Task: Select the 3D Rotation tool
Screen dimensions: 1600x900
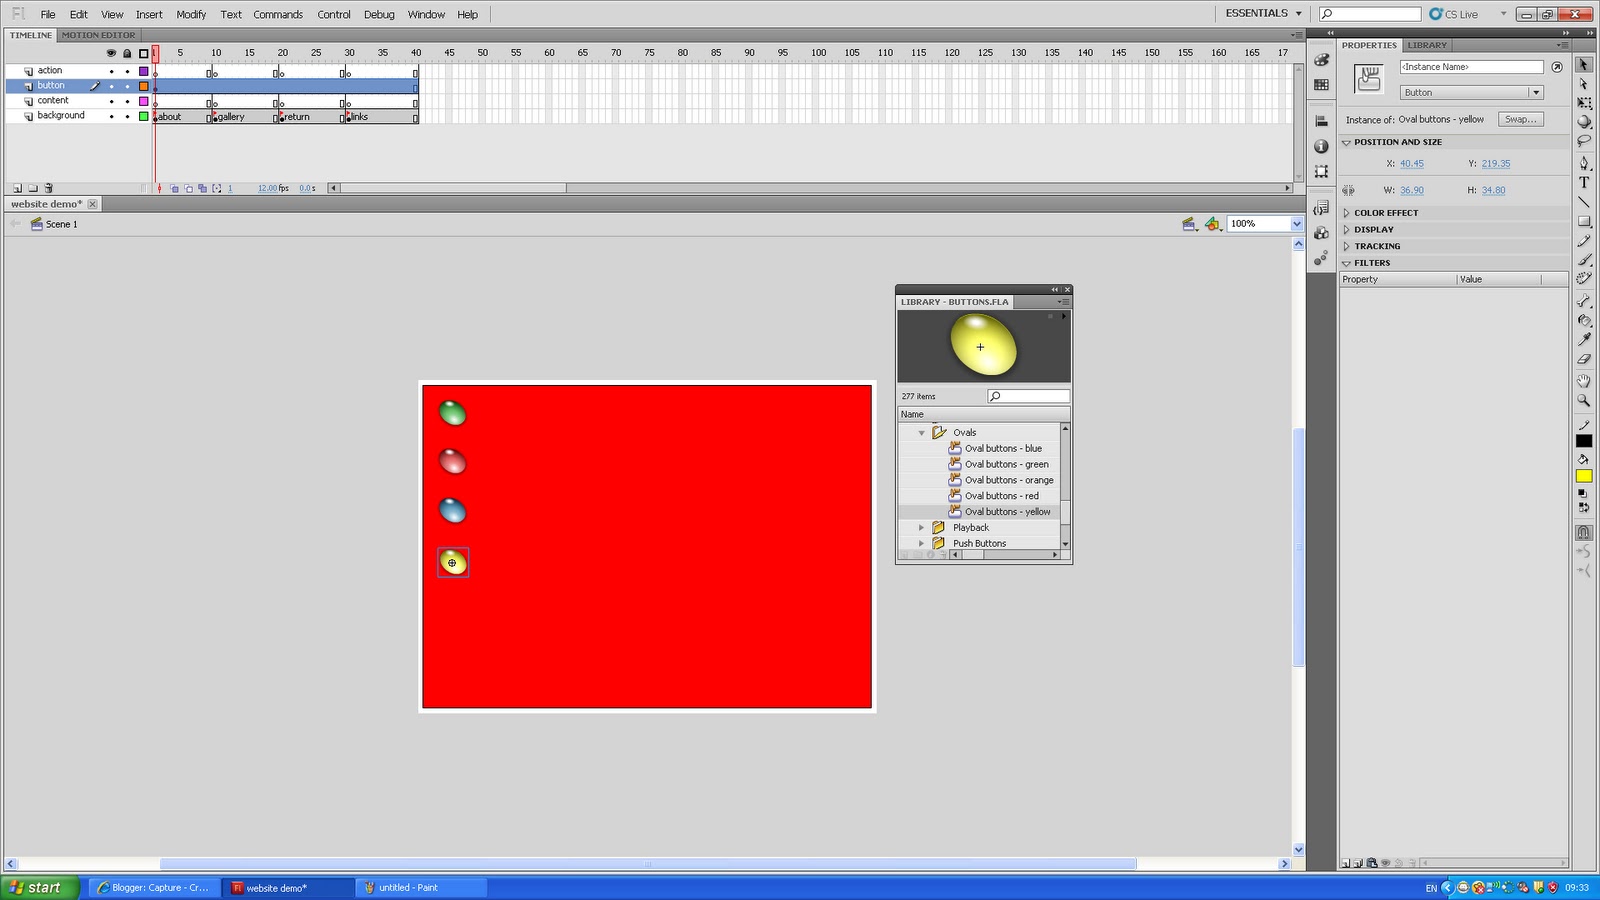Action: (x=1584, y=122)
